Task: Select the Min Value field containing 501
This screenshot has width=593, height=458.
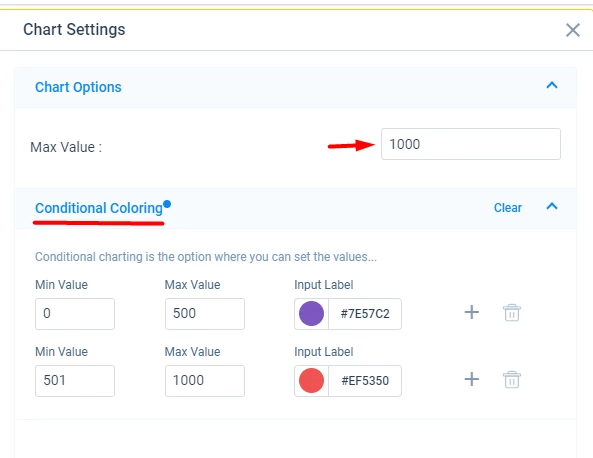Action: pyautogui.click(x=75, y=380)
